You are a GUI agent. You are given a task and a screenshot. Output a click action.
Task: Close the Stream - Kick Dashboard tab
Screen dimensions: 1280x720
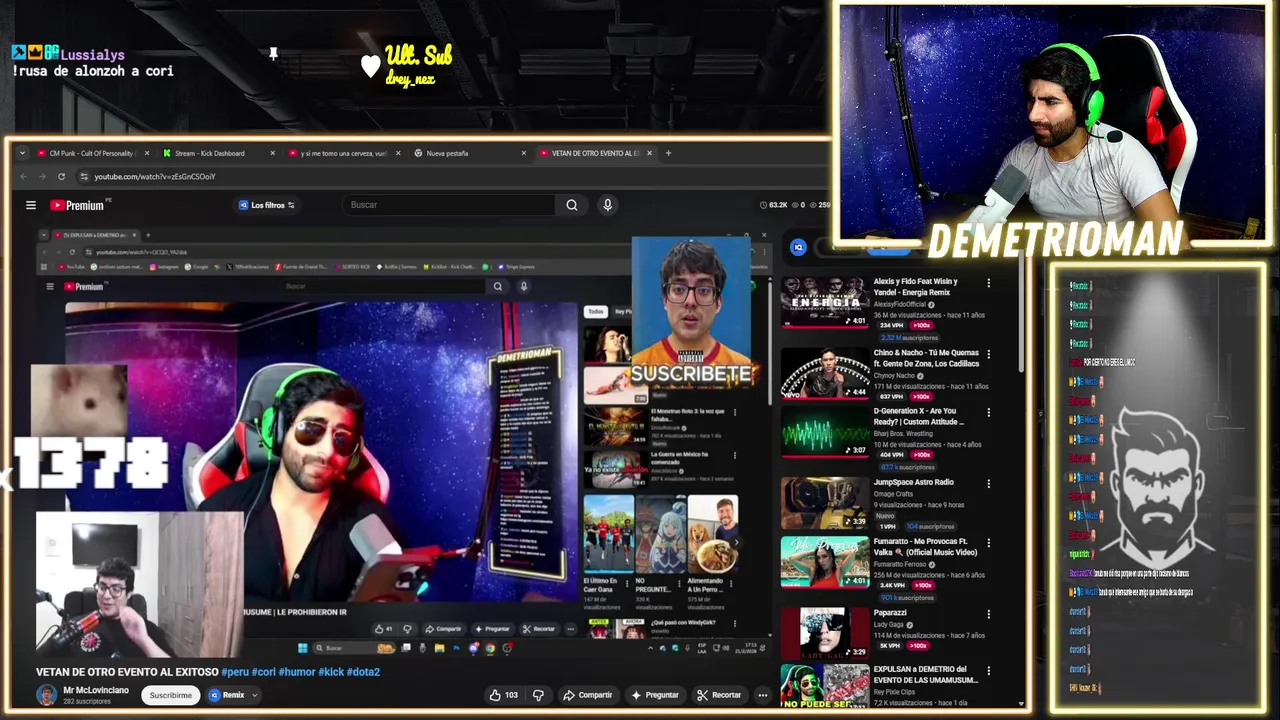coord(272,153)
